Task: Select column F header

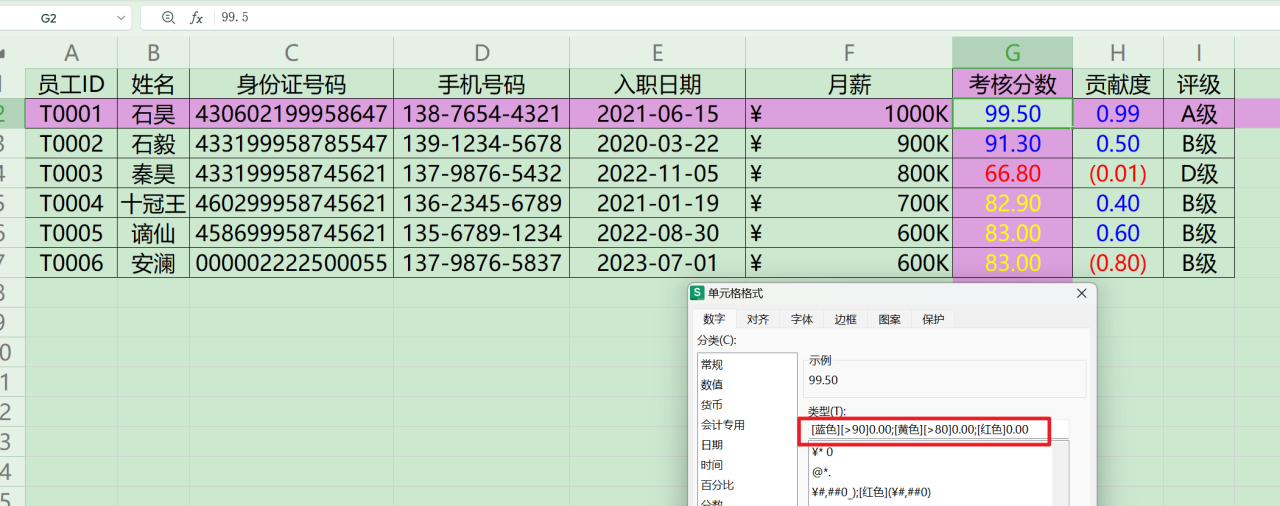Action: point(849,53)
